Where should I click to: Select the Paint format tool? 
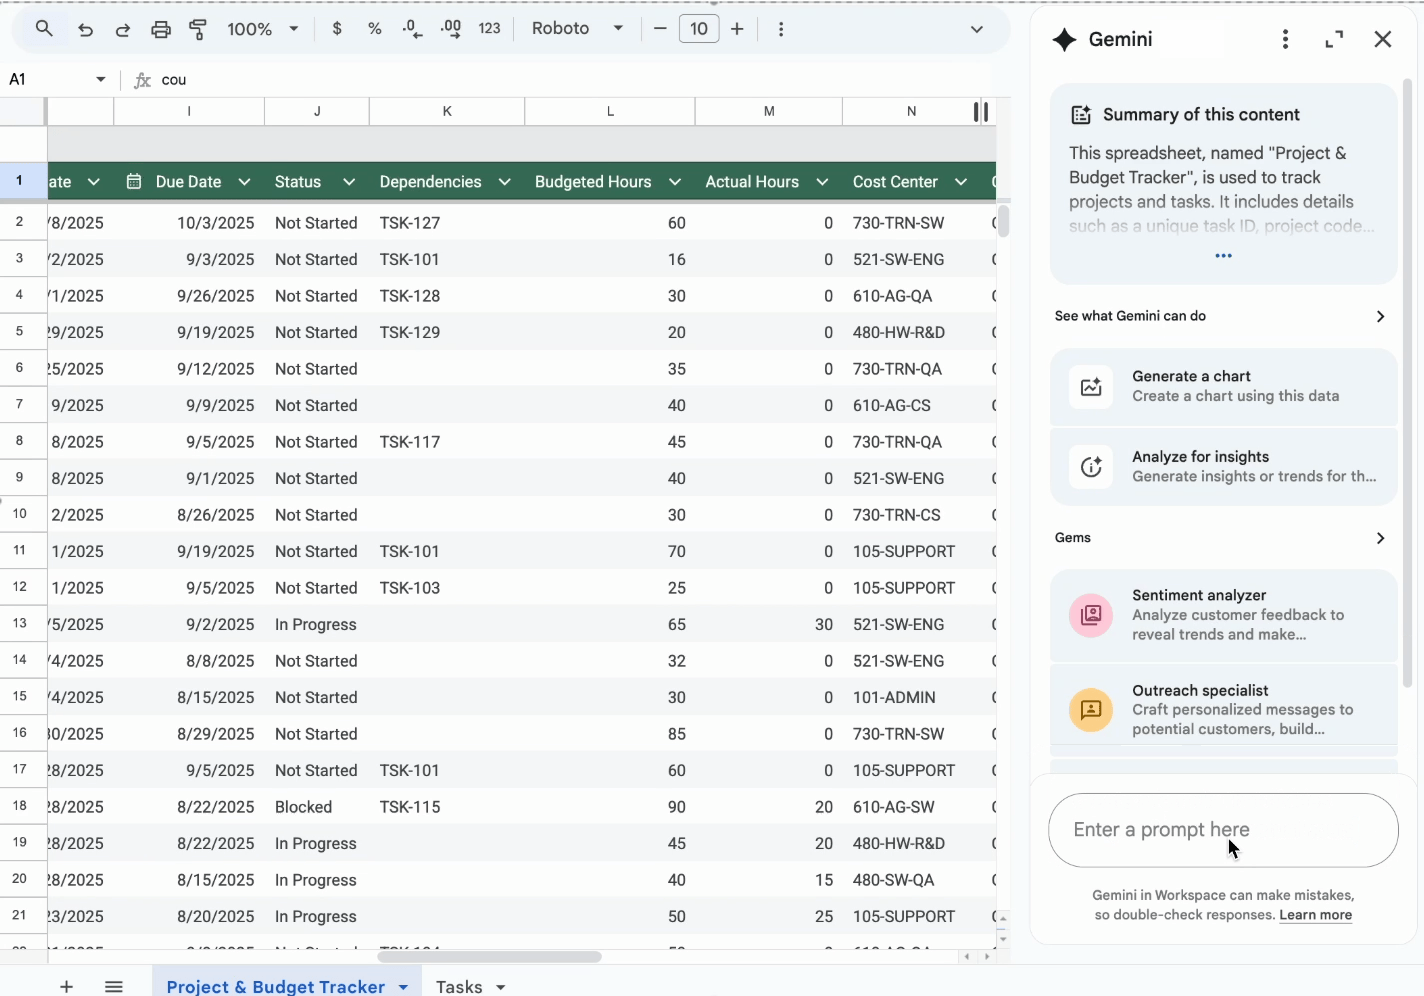[x=198, y=29]
